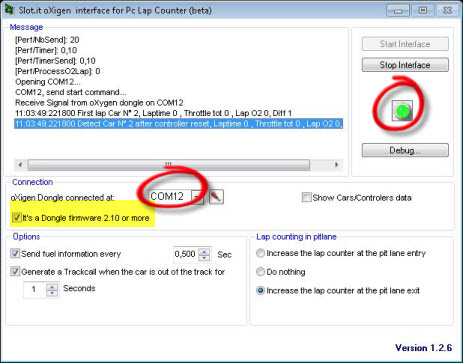
Task: Toggle Dongle firmware 2.10 or more checkbox
Action: coord(16,218)
